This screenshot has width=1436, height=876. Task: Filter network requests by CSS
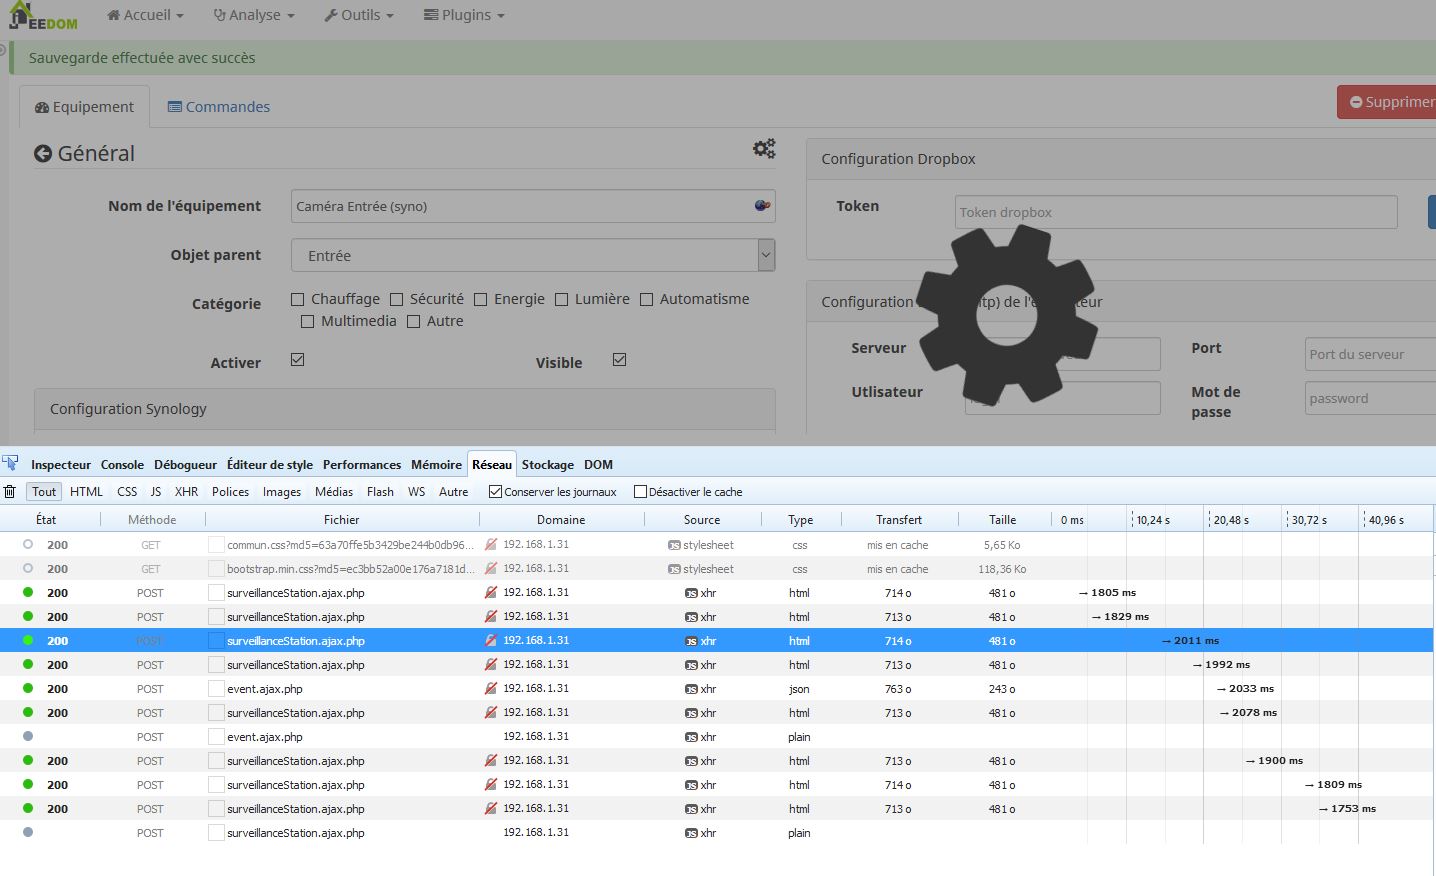pos(127,491)
